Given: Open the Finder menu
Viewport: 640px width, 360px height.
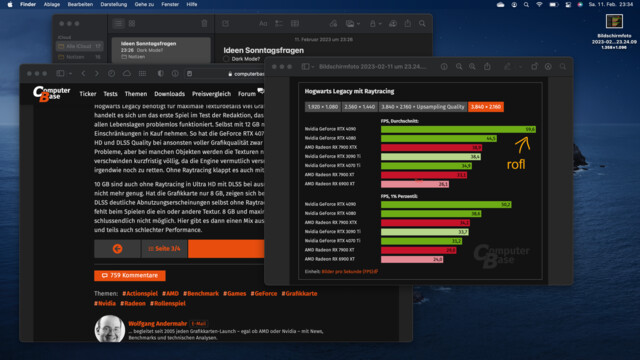Looking at the screenshot, I should tap(28, 4).
